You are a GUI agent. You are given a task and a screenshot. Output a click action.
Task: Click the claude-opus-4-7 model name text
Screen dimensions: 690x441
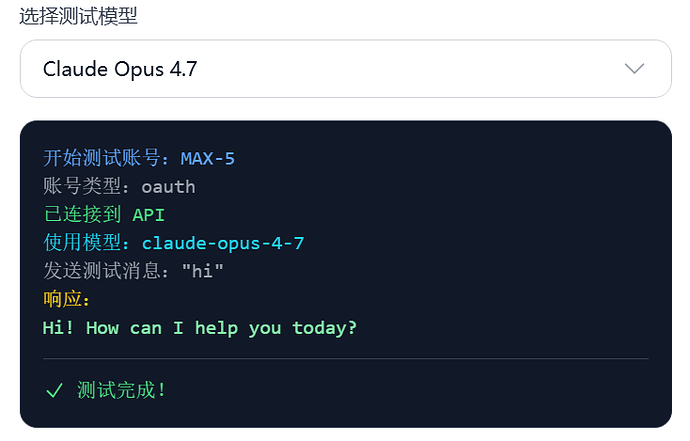click(x=223, y=243)
